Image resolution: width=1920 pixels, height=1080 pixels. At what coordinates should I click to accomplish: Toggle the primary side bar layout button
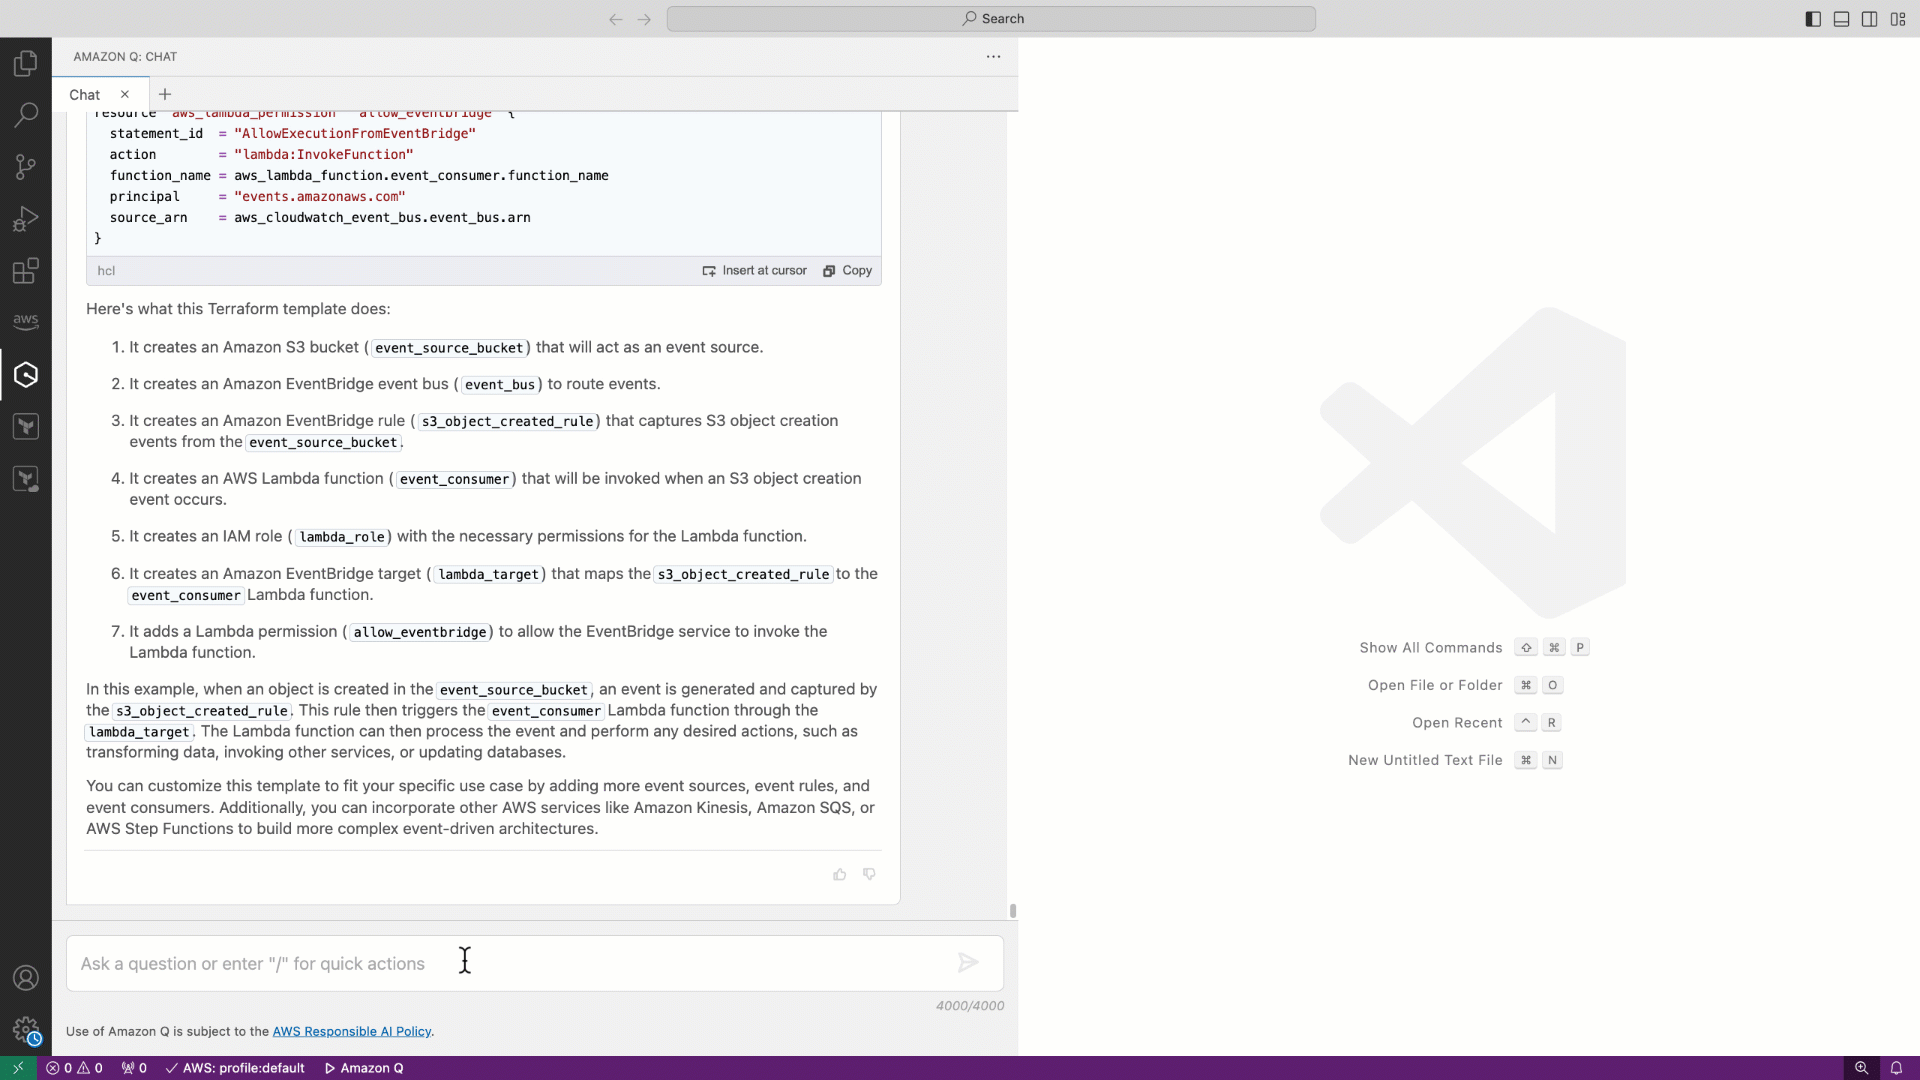pos(1813,19)
